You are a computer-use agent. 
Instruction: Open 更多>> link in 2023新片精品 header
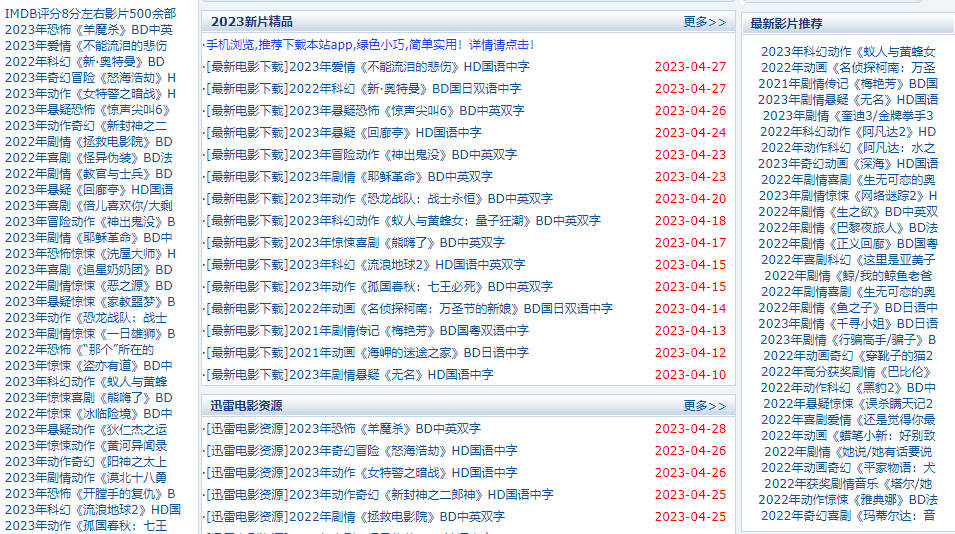pyautogui.click(x=705, y=22)
